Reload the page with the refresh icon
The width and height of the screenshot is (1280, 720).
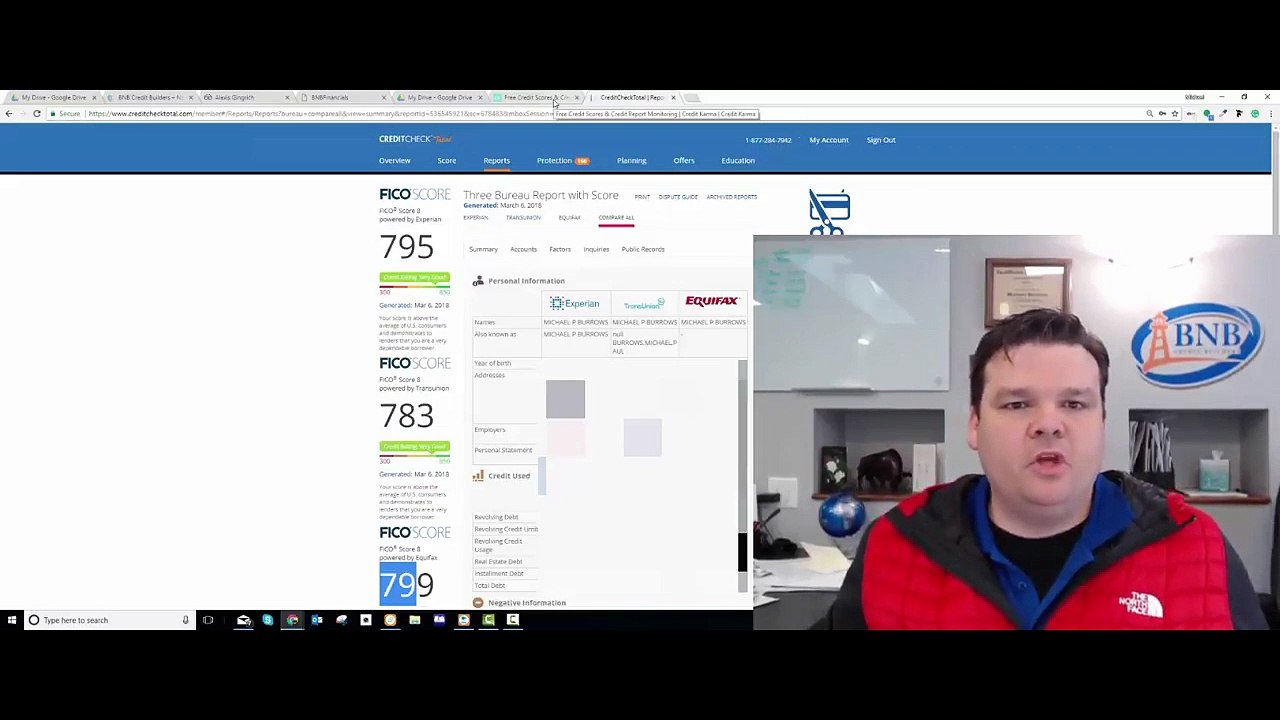[x=37, y=114]
